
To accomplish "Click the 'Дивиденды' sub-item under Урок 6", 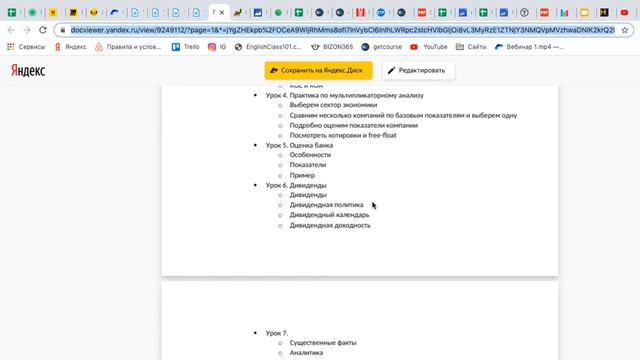I will pyautogui.click(x=308, y=195).
